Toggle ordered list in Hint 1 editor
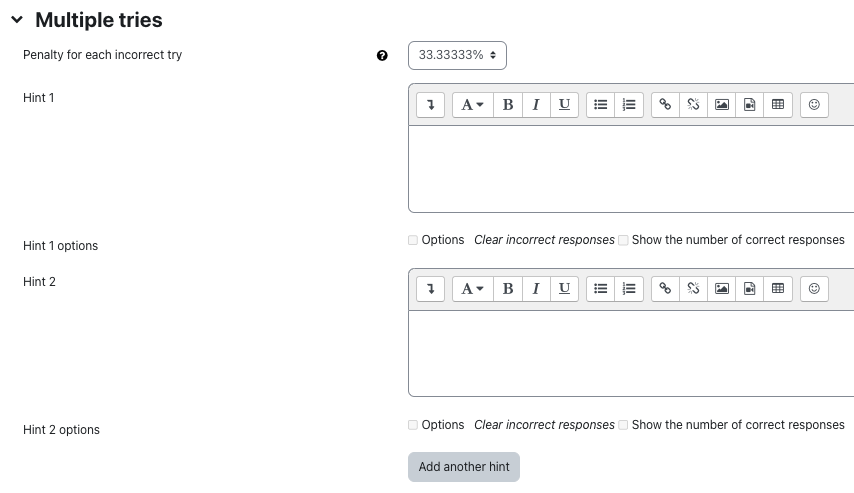Viewport: 854px width, 493px height. pyautogui.click(x=629, y=105)
